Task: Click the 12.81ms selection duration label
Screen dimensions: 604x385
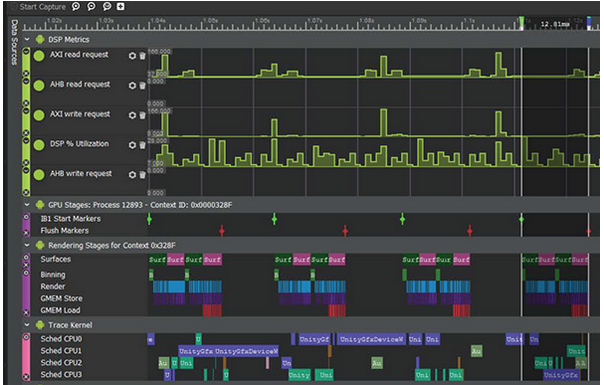Action: (555, 24)
